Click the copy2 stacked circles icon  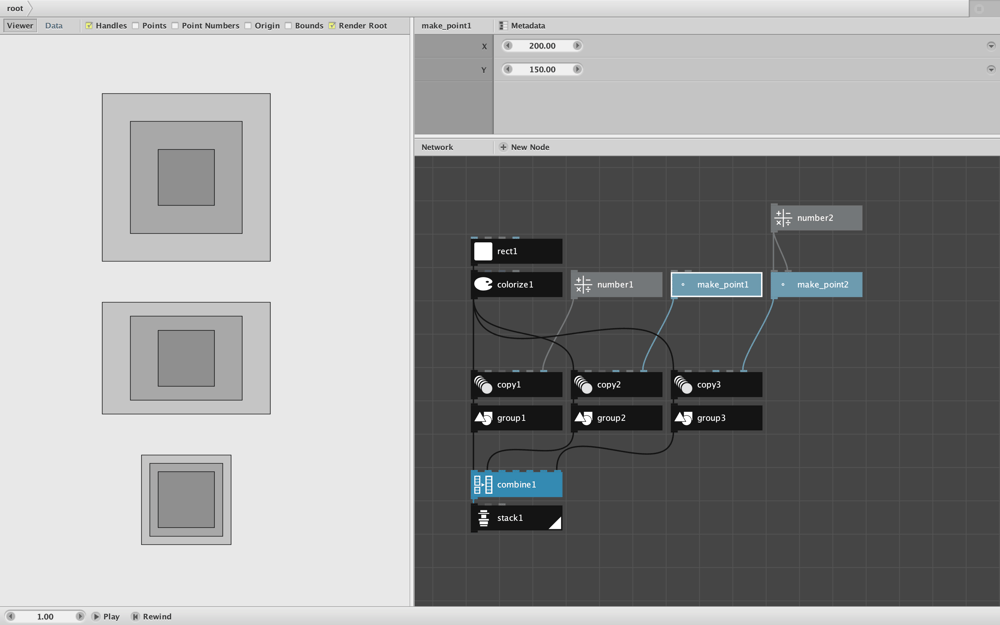click(x=584, y=385)
